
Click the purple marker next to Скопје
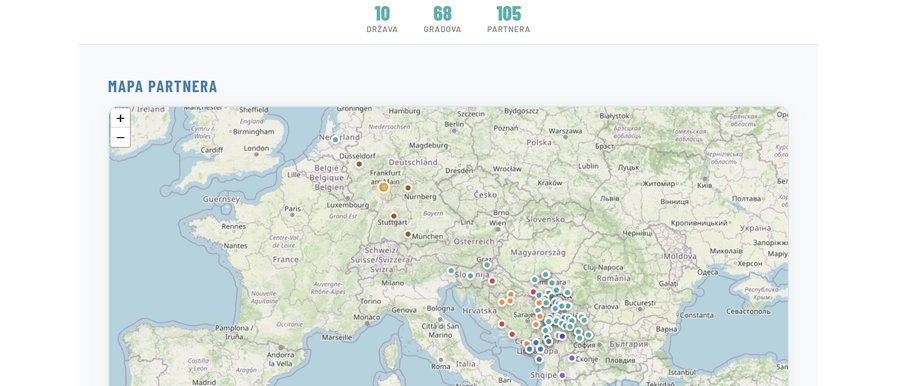coord(572,358)
